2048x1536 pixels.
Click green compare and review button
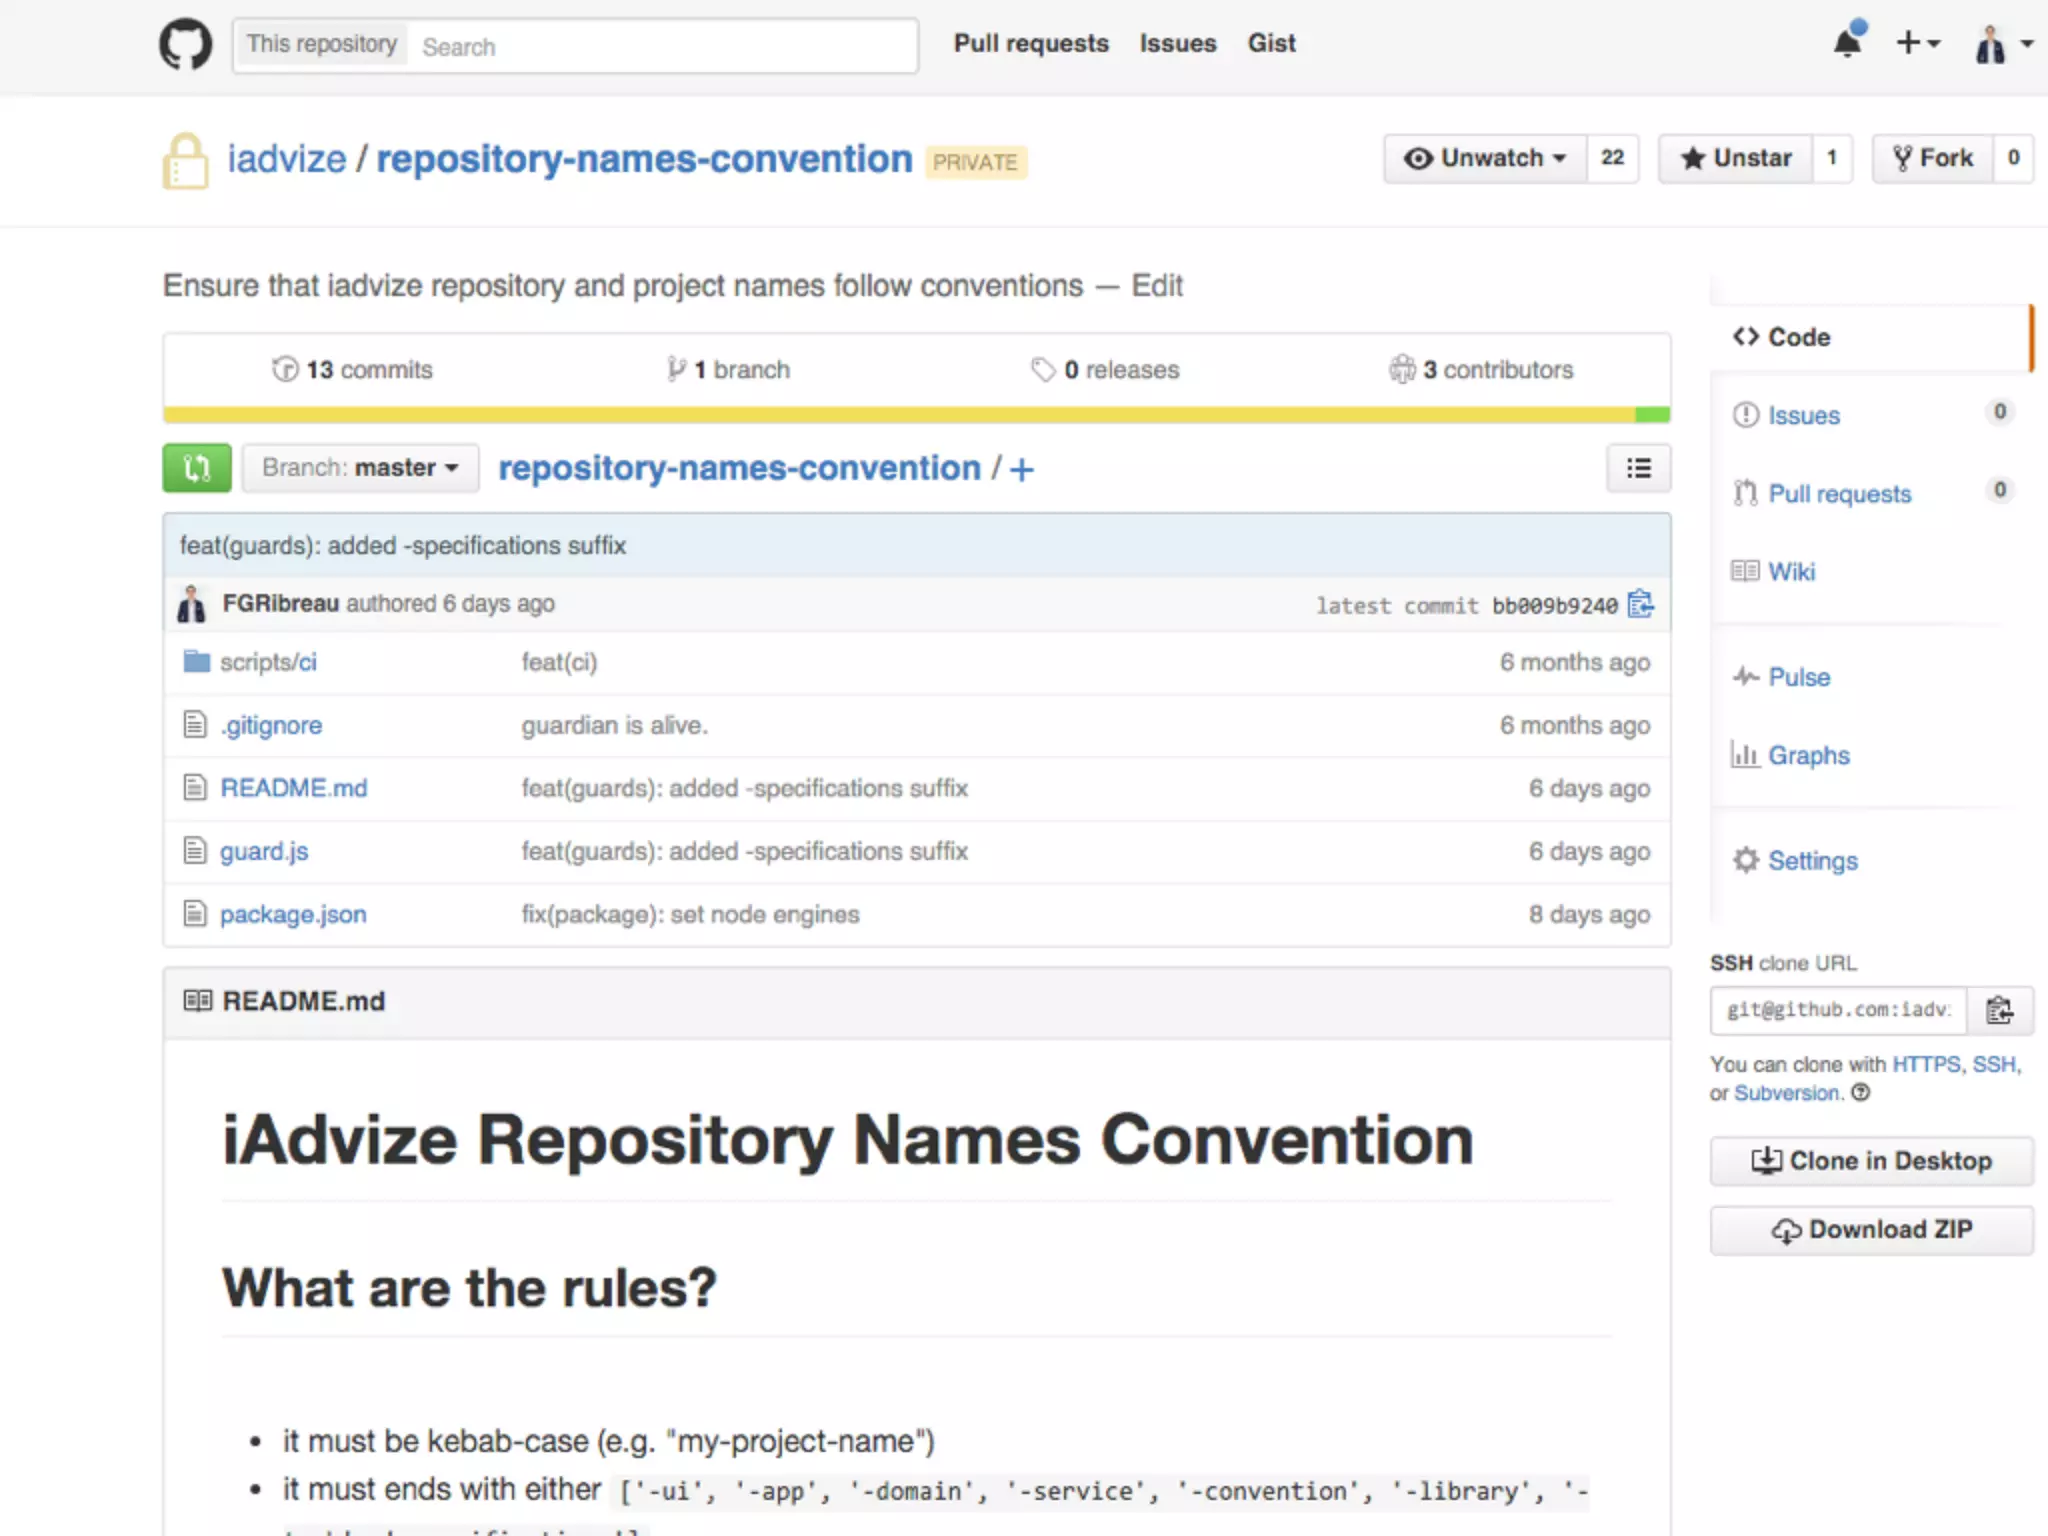click(x=197, y=468)
